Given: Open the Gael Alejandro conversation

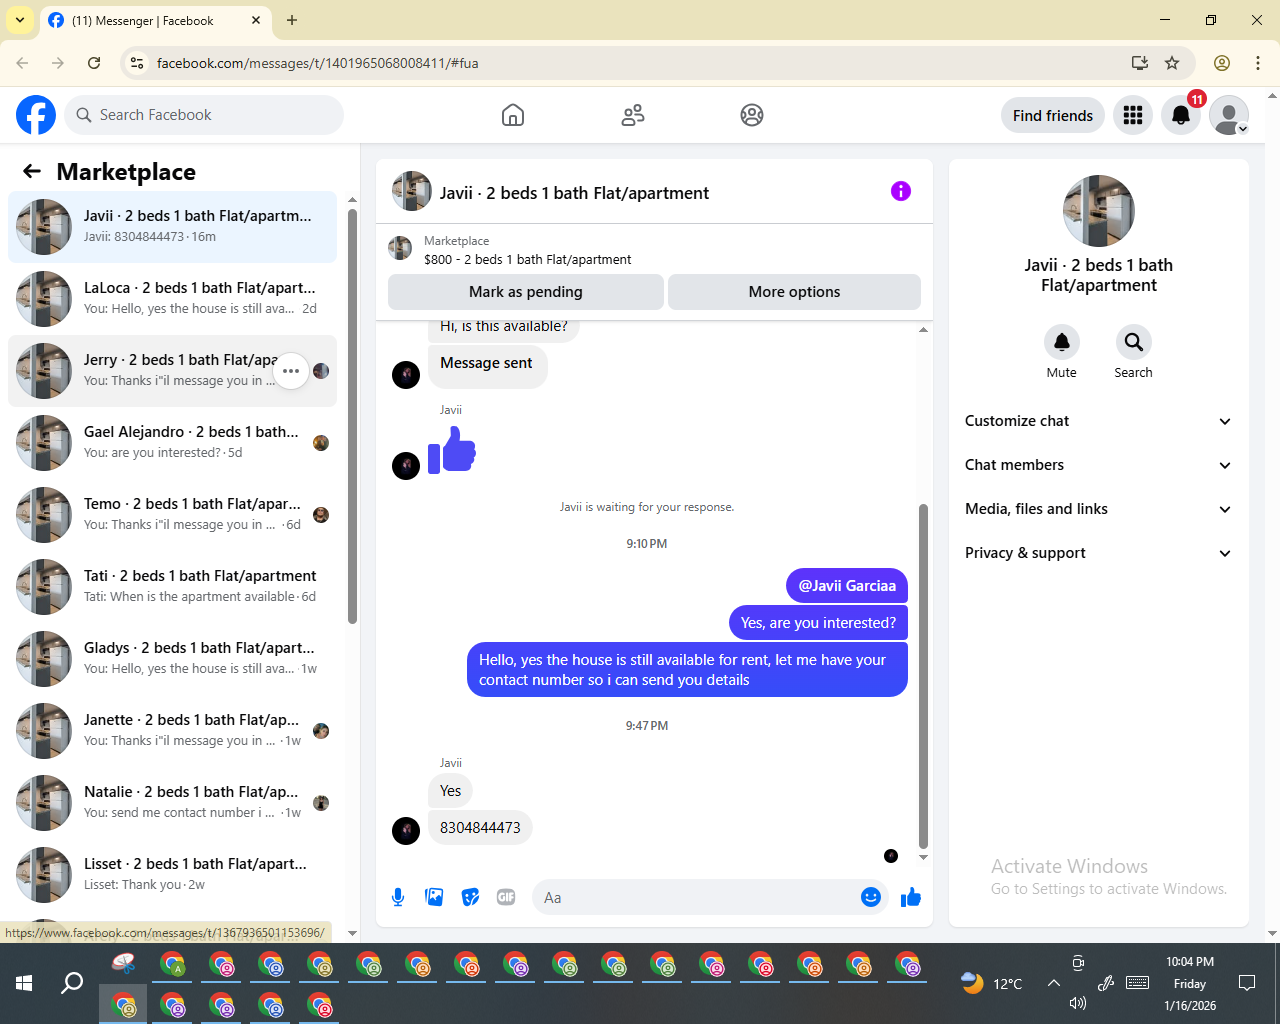Looking at the screenshot, I should [x=172, y=443].
